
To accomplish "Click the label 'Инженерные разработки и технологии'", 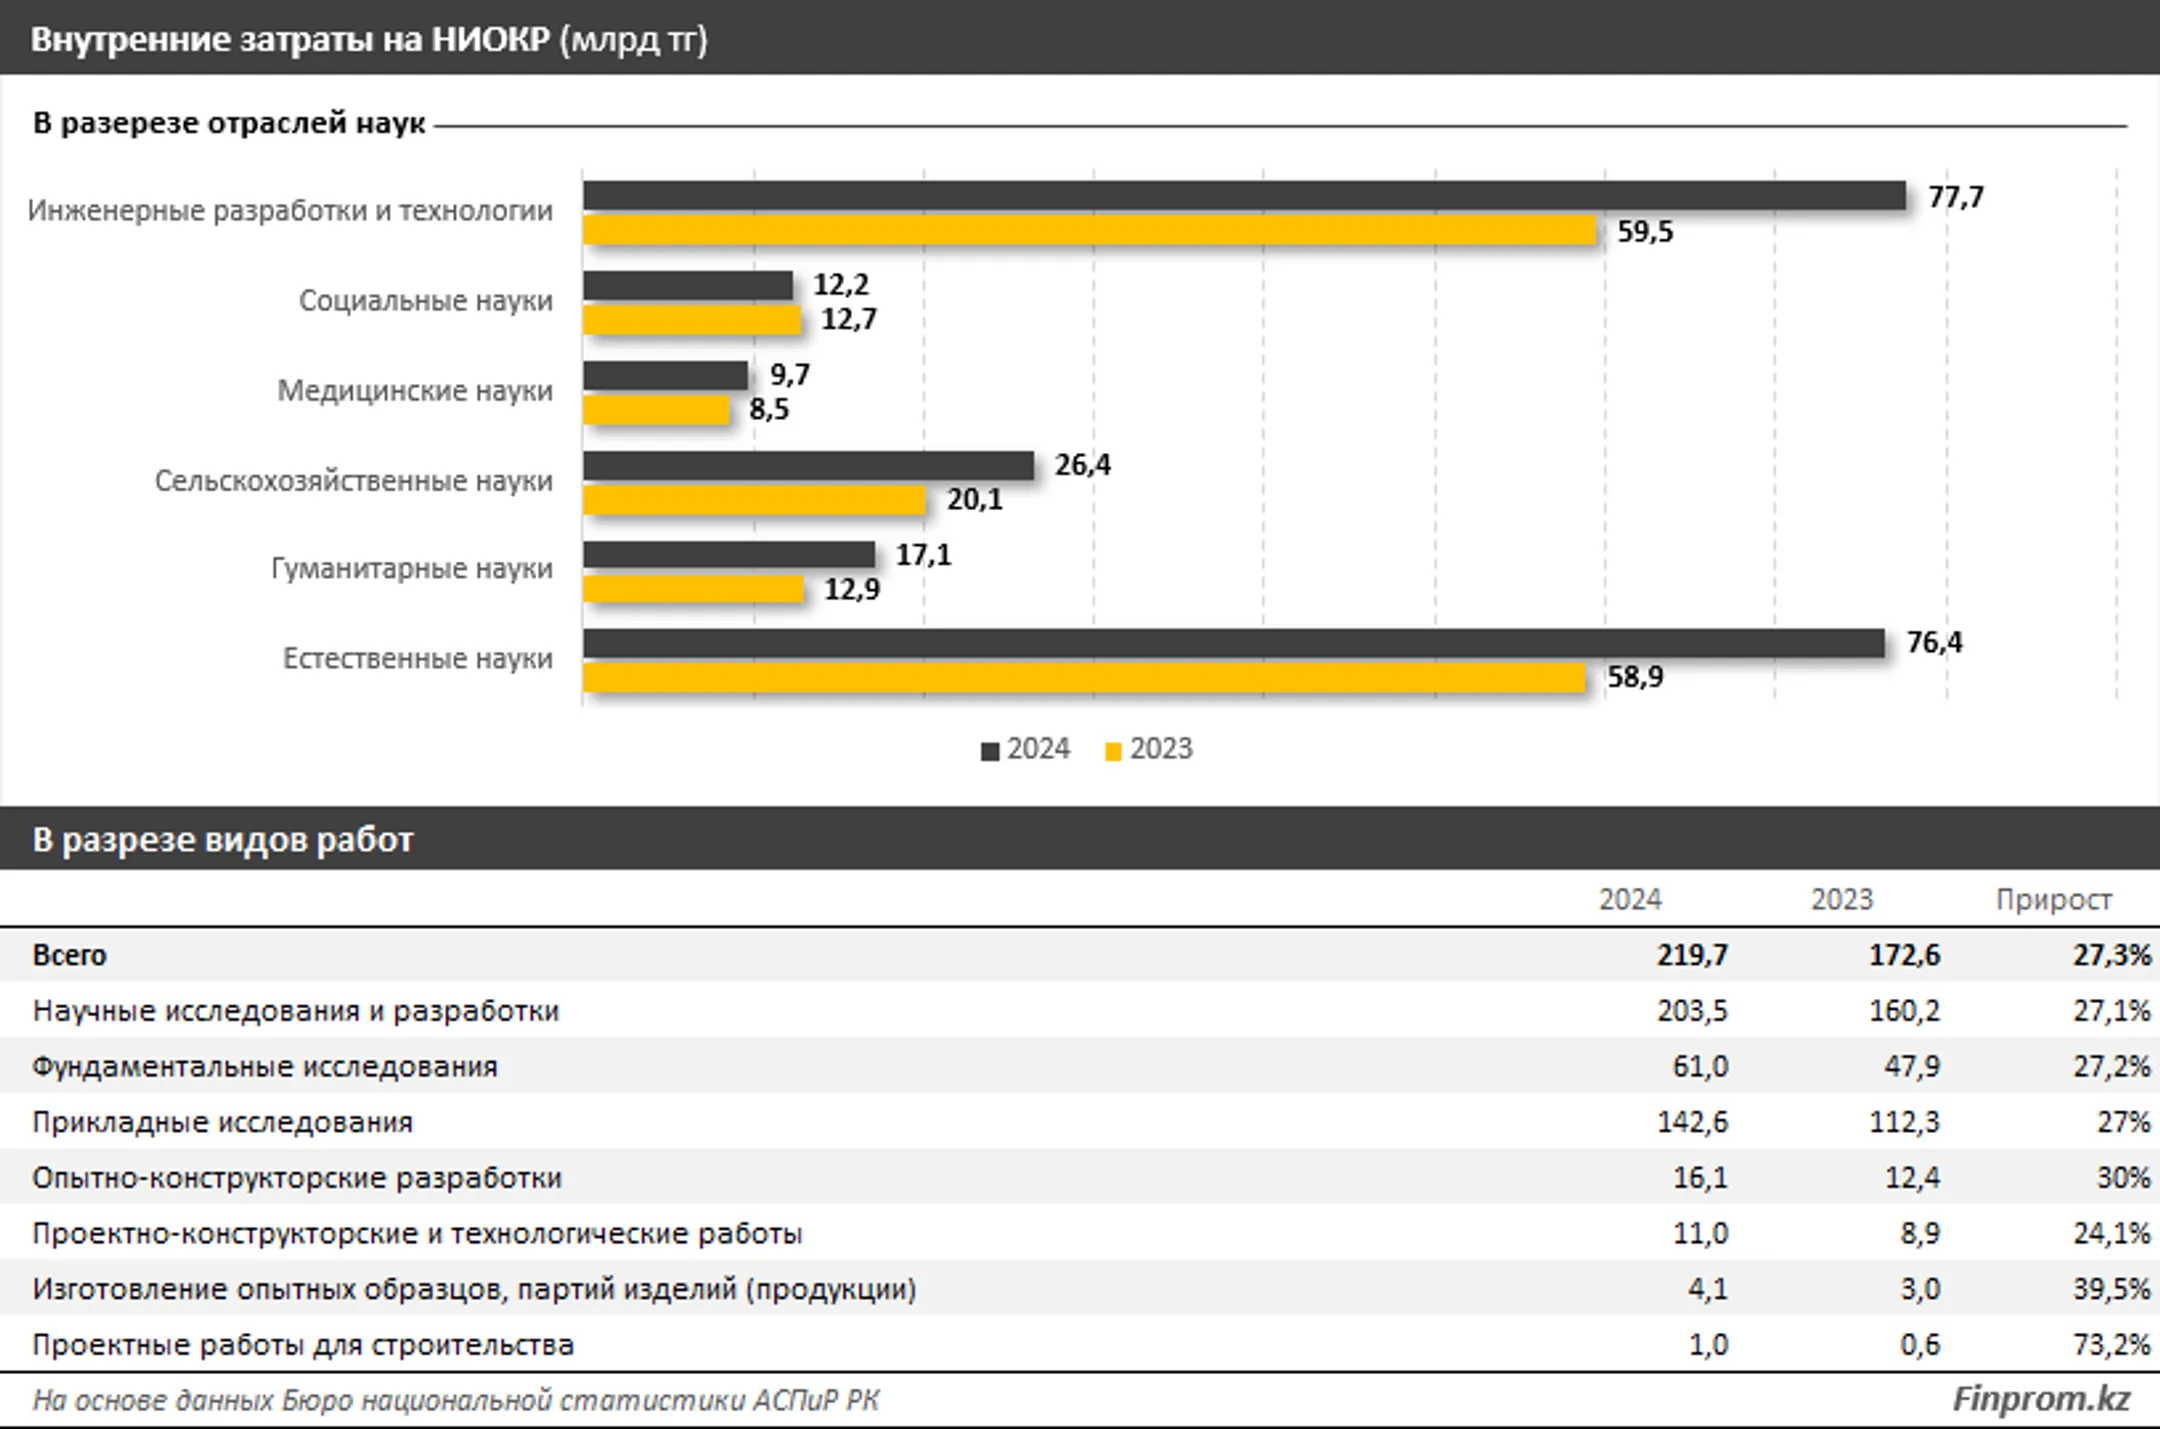I will 290,211.
